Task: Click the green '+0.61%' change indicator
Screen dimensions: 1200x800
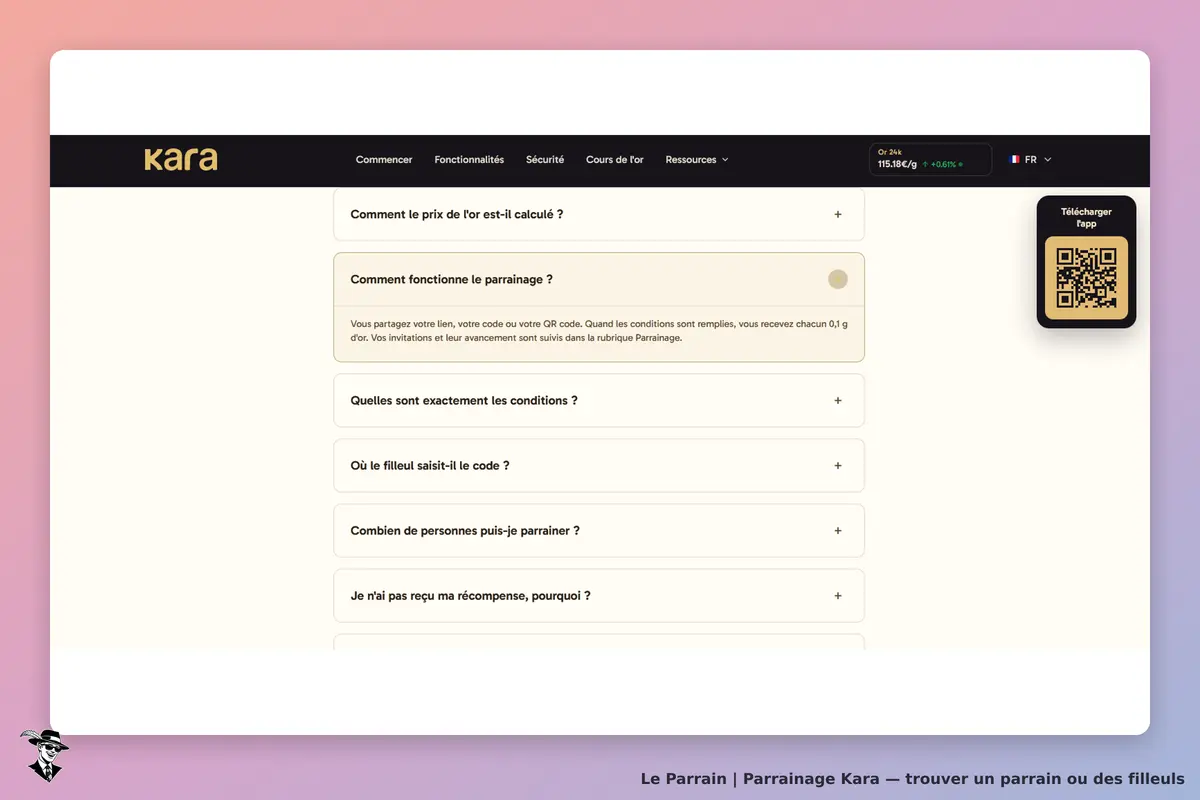Action: [942, 164]
